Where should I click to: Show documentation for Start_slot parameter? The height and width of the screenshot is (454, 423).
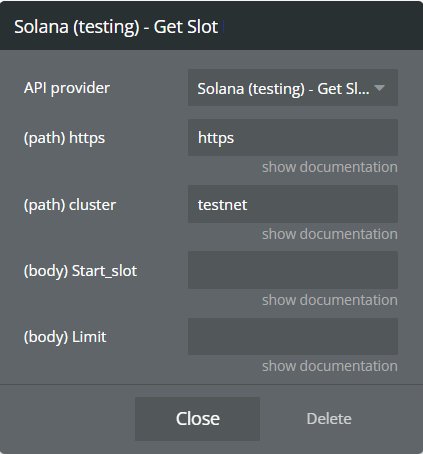pyautogui.click(x=330, y=300)
